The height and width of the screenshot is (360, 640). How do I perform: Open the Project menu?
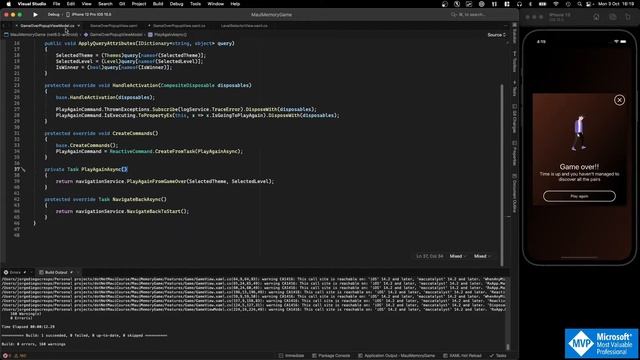point(139,4)
